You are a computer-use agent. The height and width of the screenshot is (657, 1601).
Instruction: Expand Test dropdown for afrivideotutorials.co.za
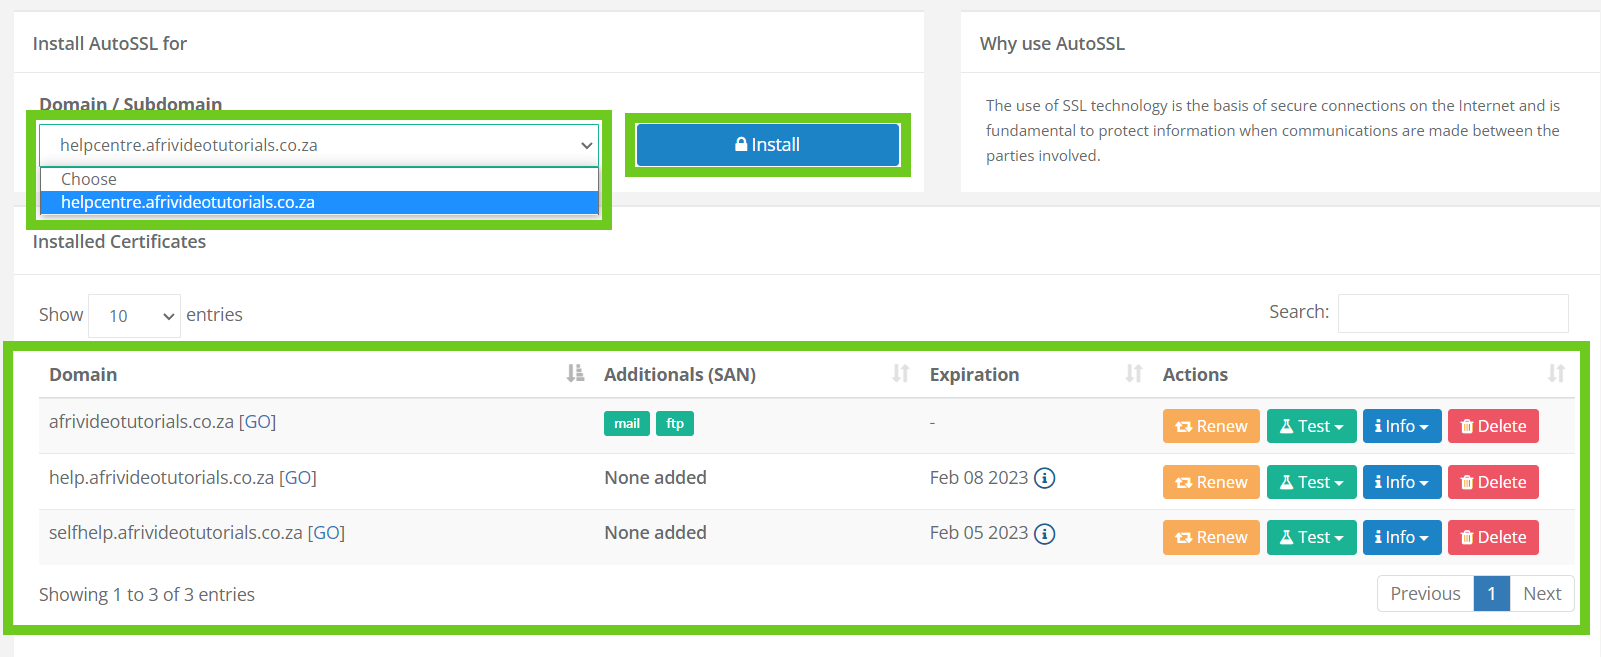coord(1312,426)
